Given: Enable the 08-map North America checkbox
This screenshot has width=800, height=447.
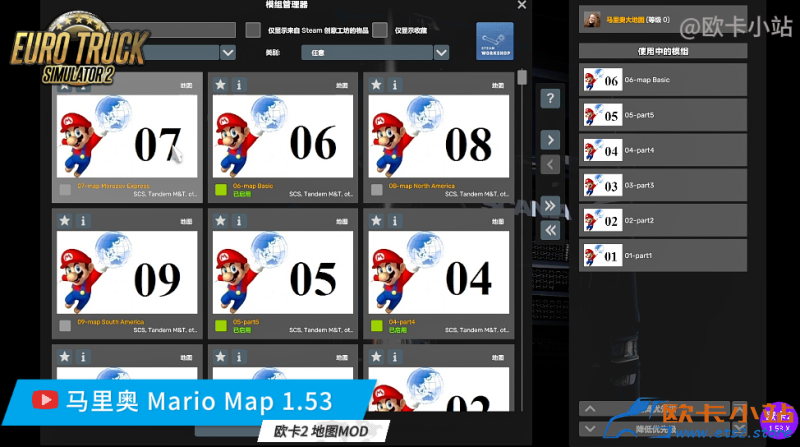Looking at the screenshot, I should (x=377, y=190).
